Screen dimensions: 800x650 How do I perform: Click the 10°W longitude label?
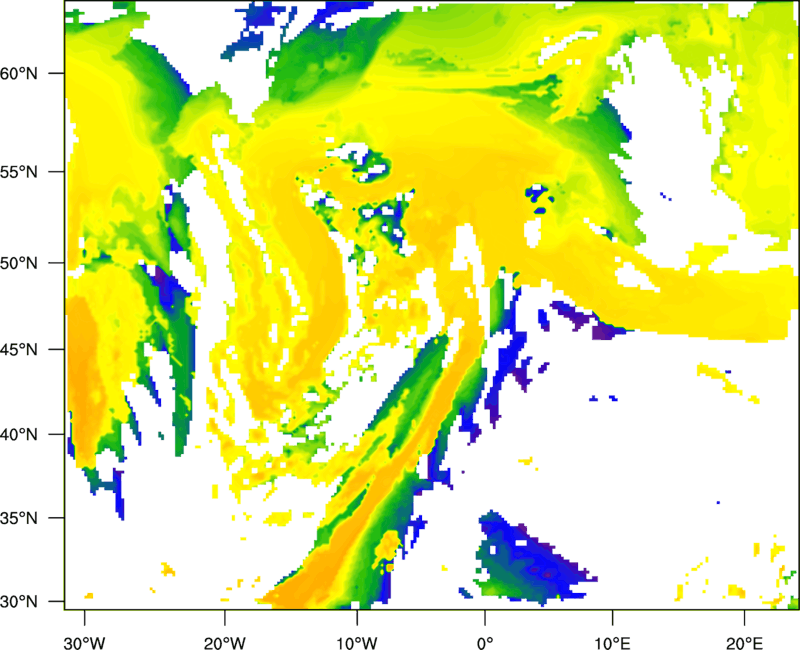pyautogui.click(x=357, y=643)
